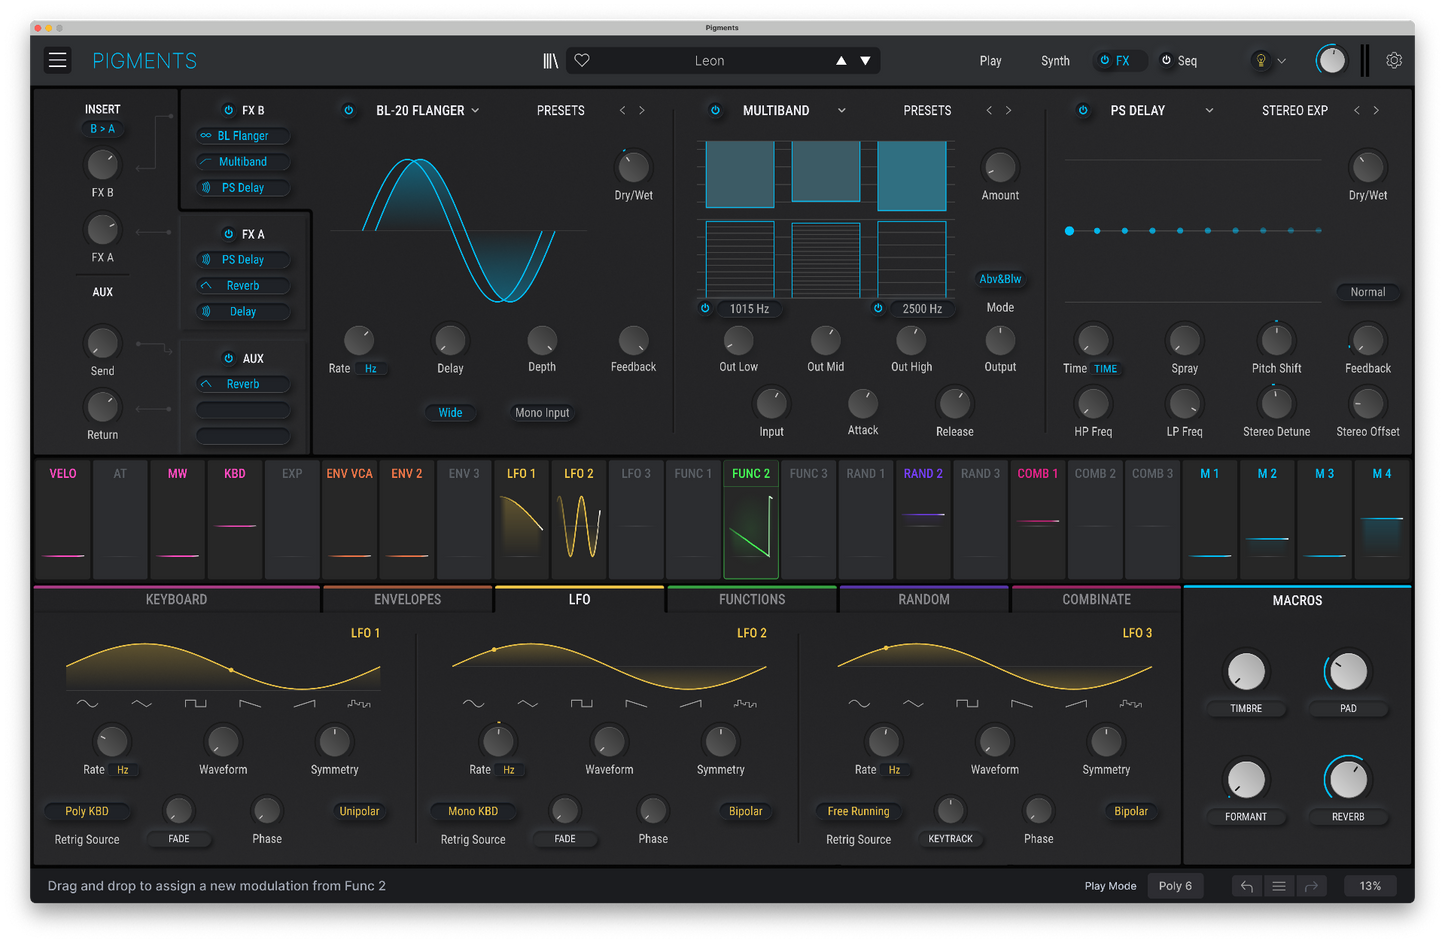Switch to the Synth view

[1055, 61]
